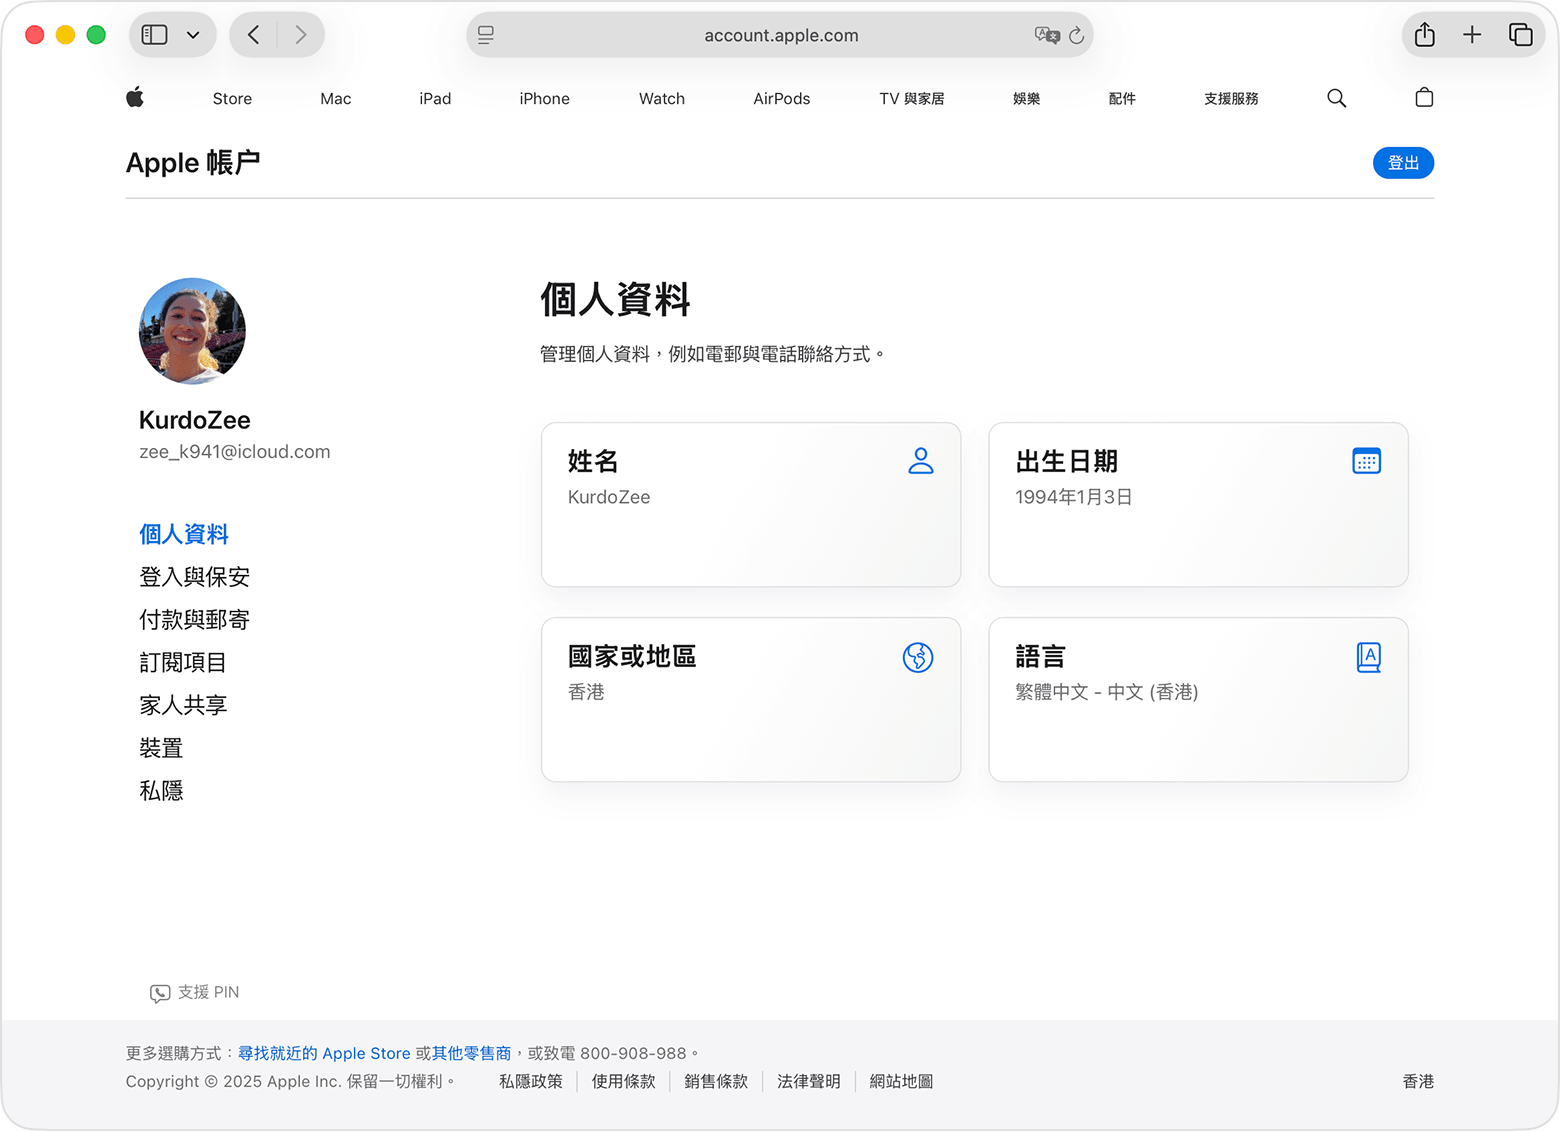Click the 1994年1月3日 birth date value
This screenshot has height=1132, width=1560.
point(1074,497)
